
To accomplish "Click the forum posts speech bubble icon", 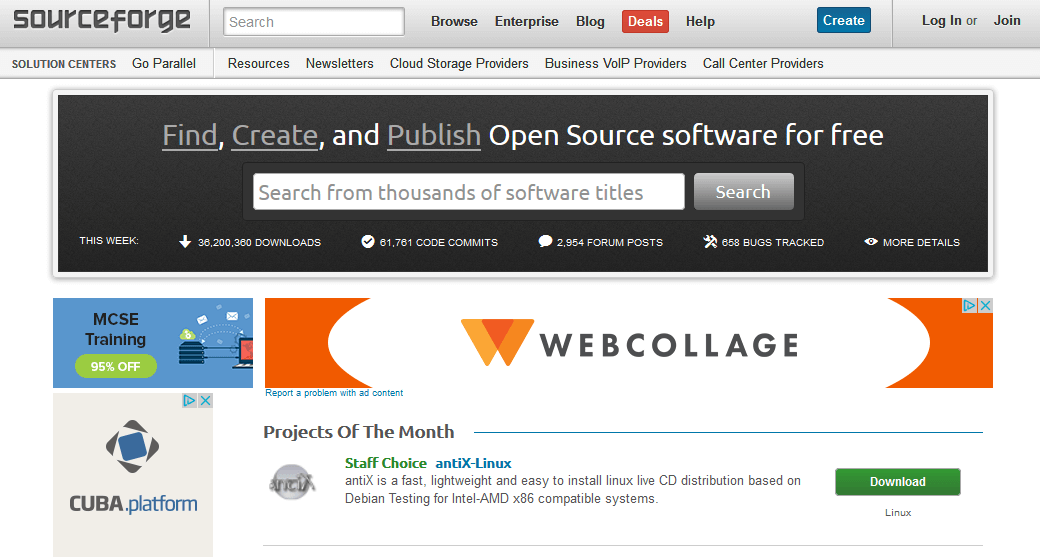I will pos(545,241).
